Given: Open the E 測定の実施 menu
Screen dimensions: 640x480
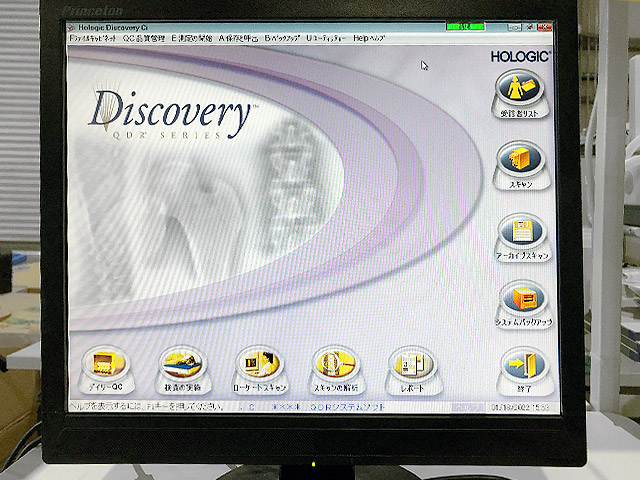Looking at the screenshot, I should tap(192, 38).
